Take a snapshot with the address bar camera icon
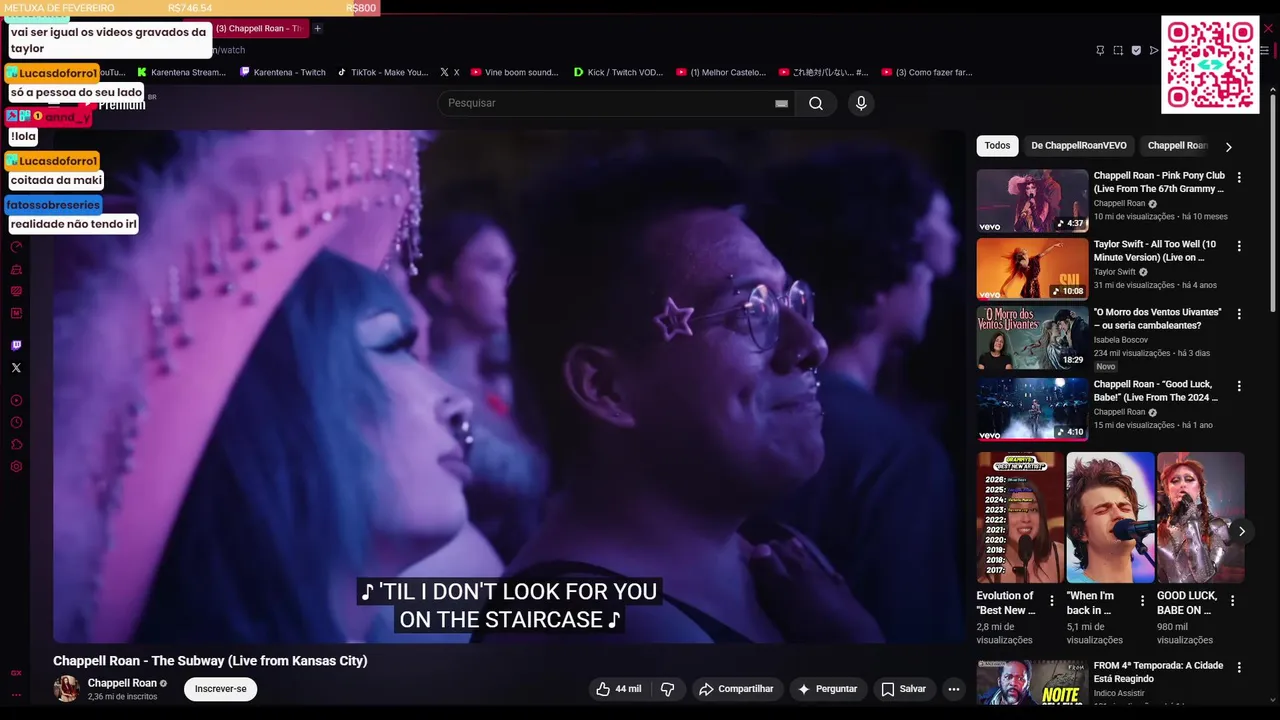Image resolution: width=1280 pixels, height=720 pixels. point(1118,50)
